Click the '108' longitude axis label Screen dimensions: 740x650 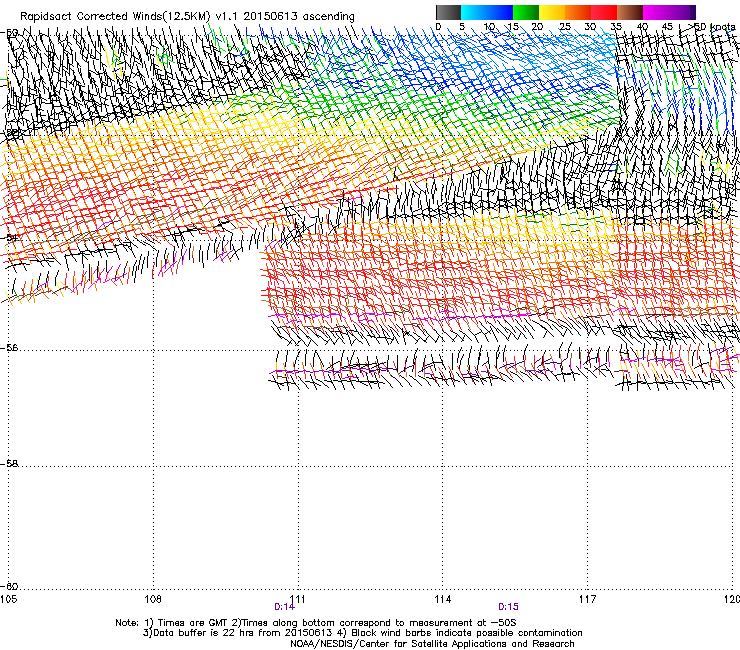click(153, 599)
